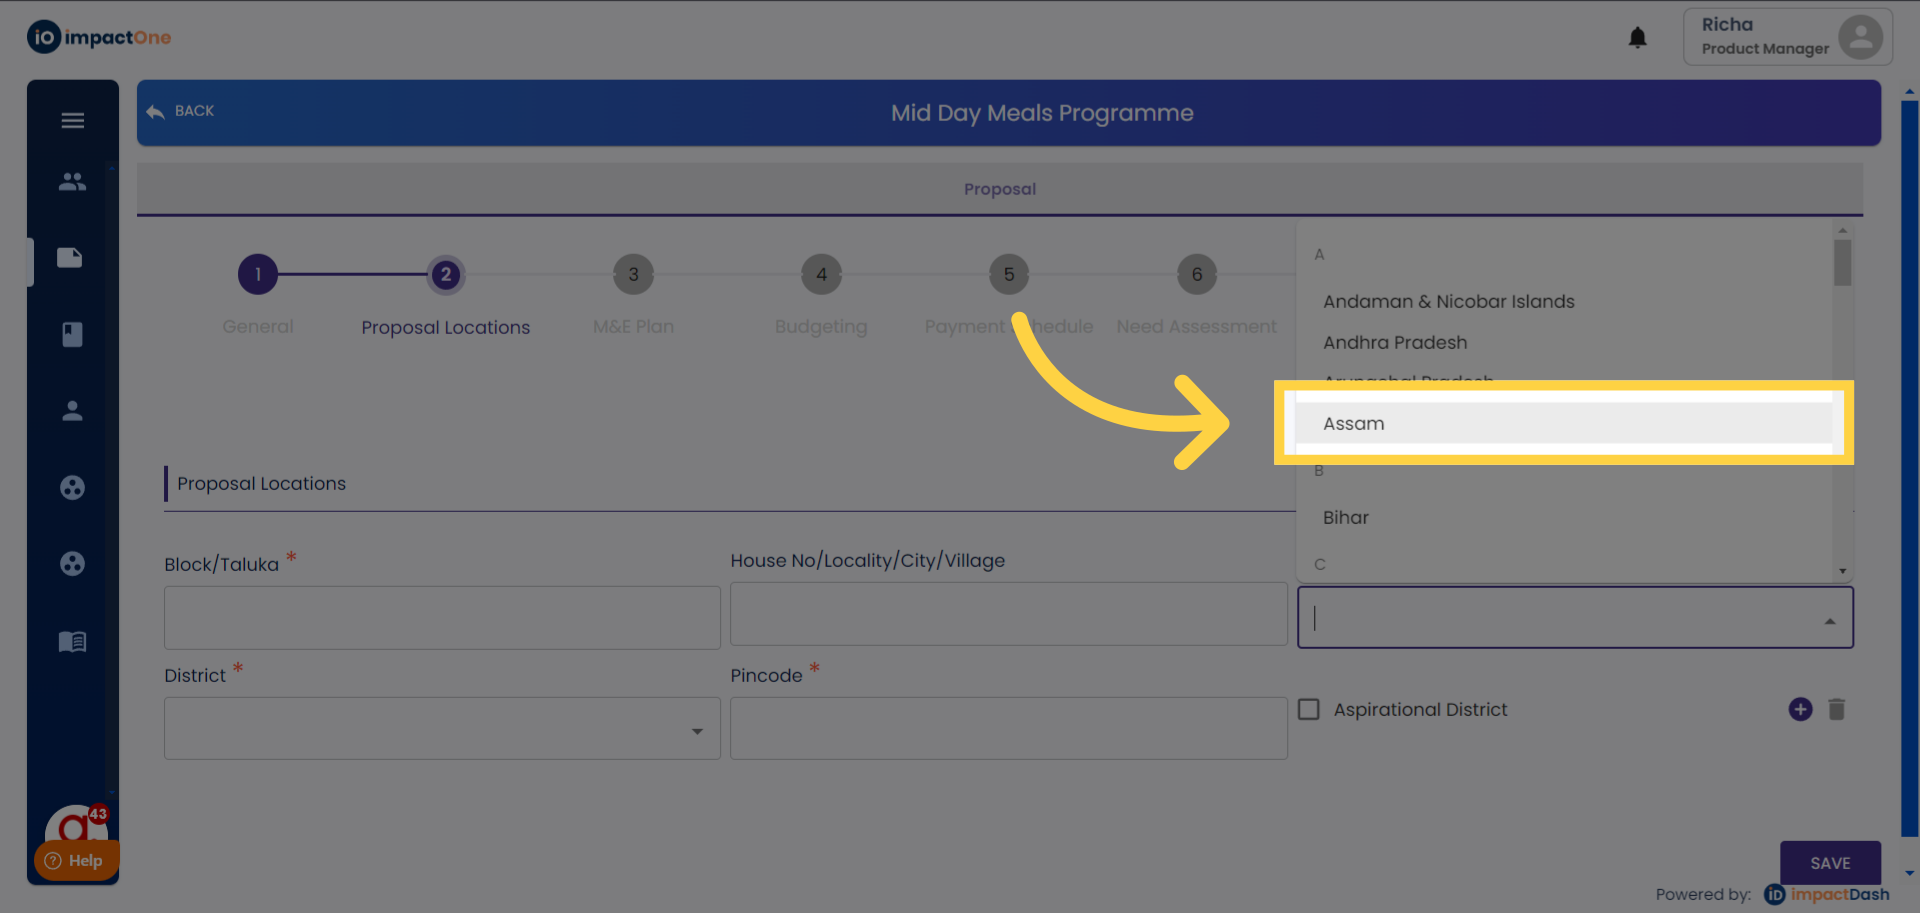
Task: Select Bihar from the state list
Action: pyautogui.click(x=1346, y=517)
